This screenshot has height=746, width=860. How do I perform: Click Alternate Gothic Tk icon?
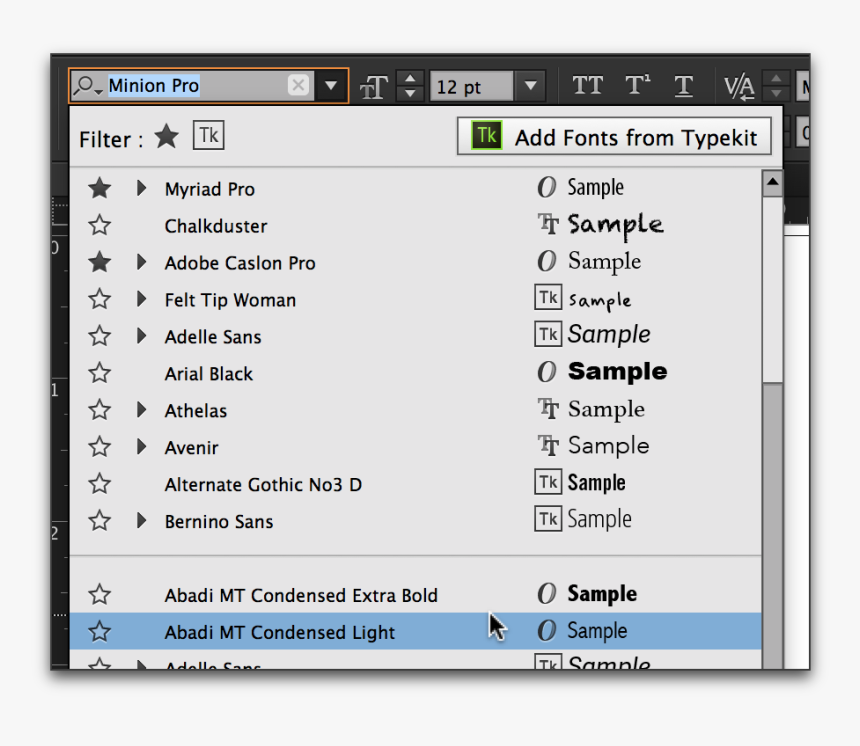point(548,482)
